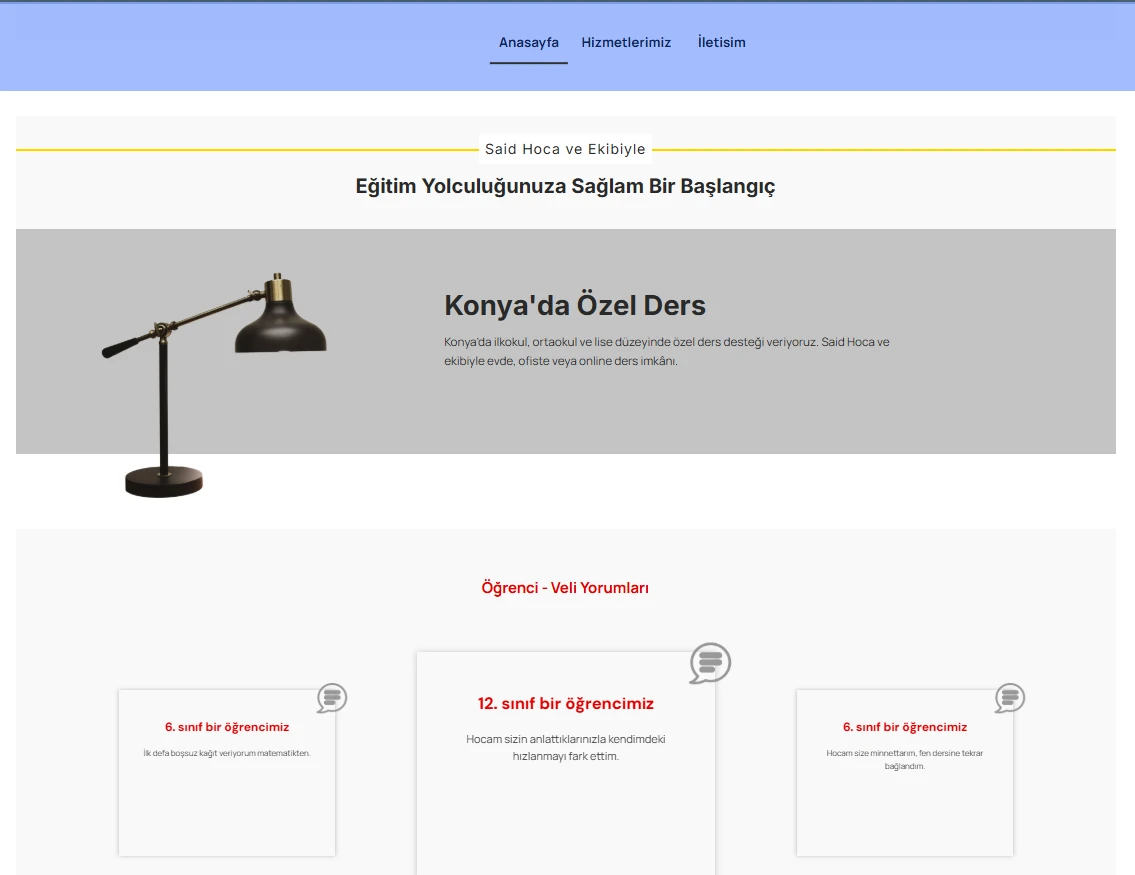Click the "6. sınıf bir öğrencimiz" title above fen review
The image size is (1135, 875).
(905, 727)
